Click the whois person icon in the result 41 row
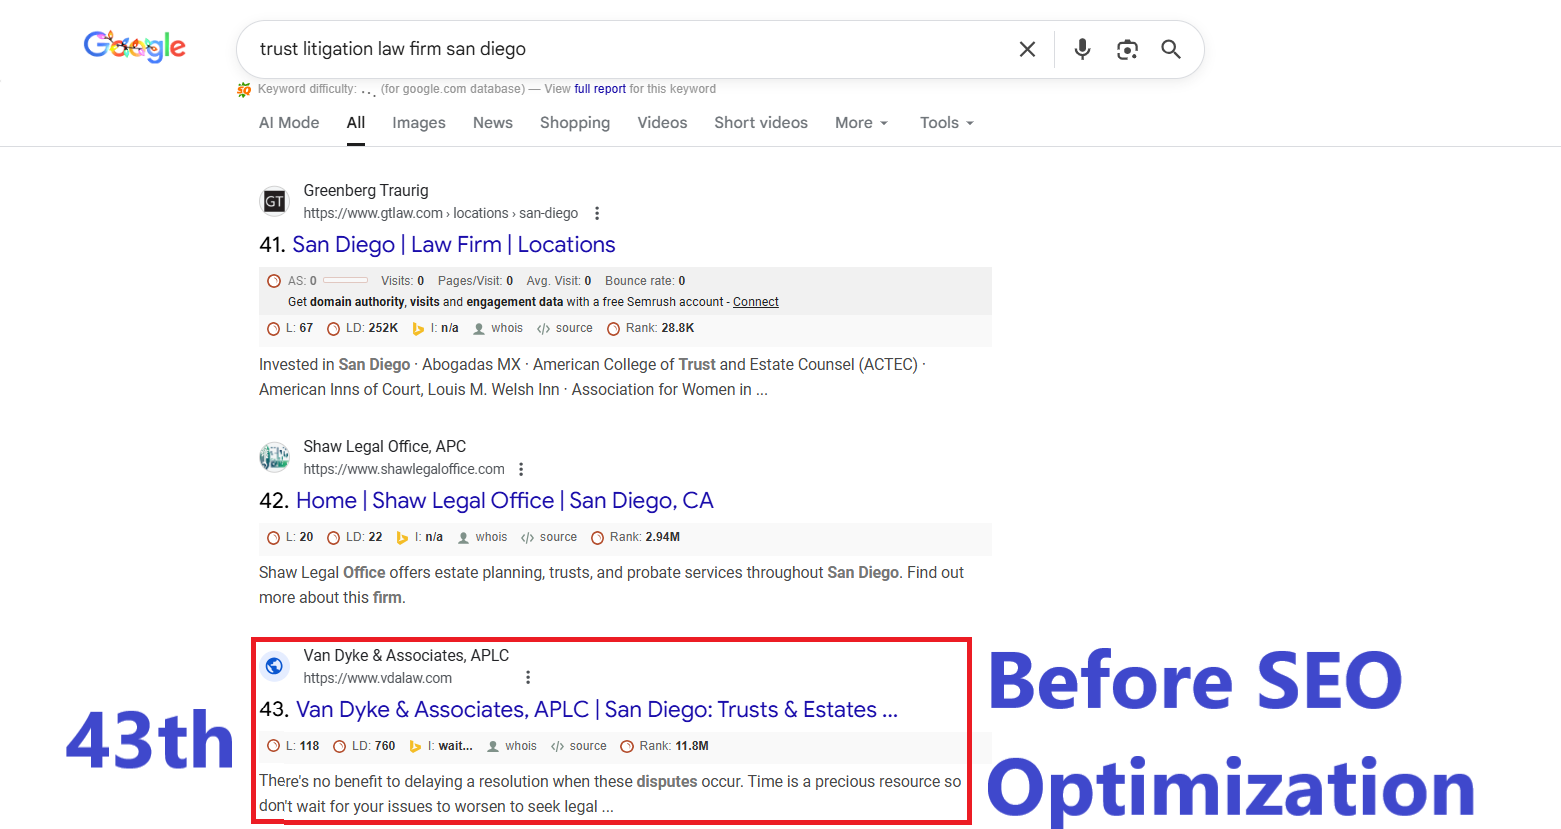 479,329
